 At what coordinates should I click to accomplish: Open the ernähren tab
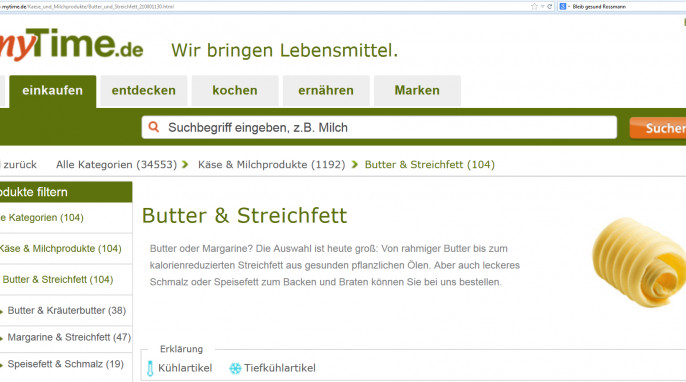[x=326, y=91]
